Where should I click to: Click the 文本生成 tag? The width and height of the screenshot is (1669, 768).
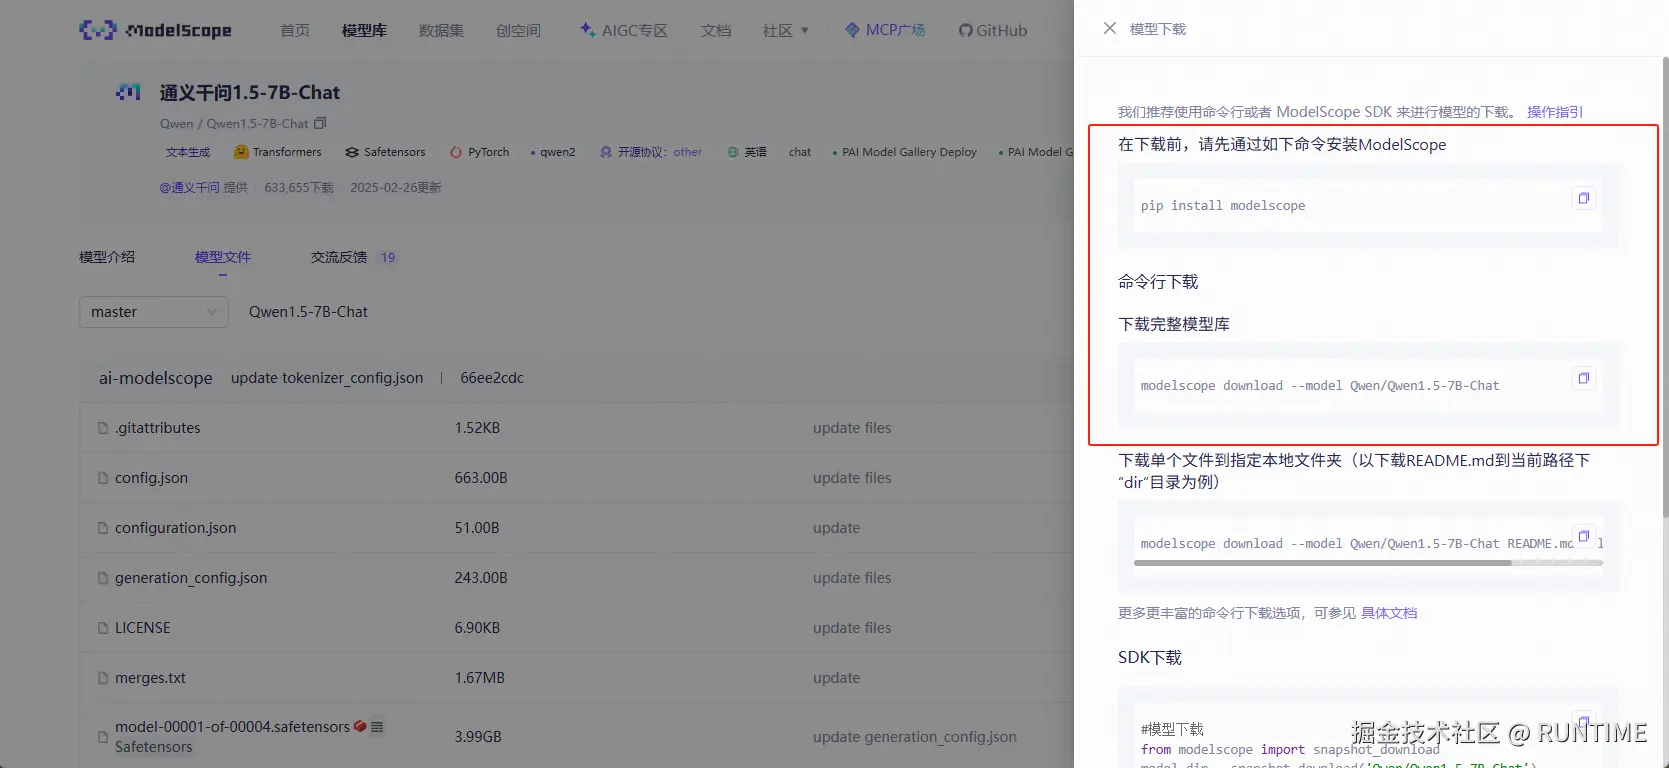click(188, 152)
